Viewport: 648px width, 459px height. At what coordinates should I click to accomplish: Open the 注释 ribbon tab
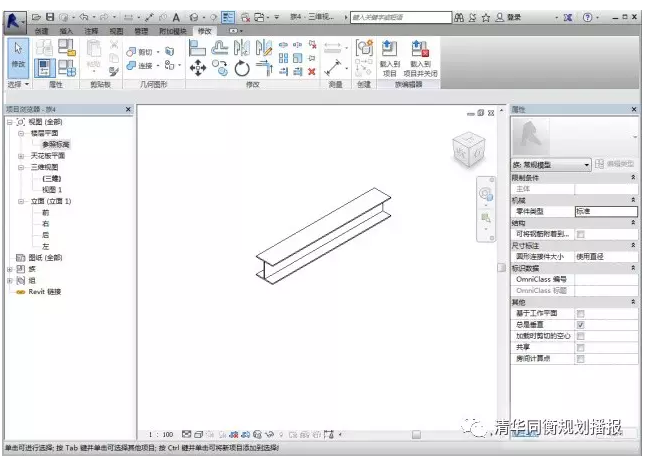tap(91, 31)
